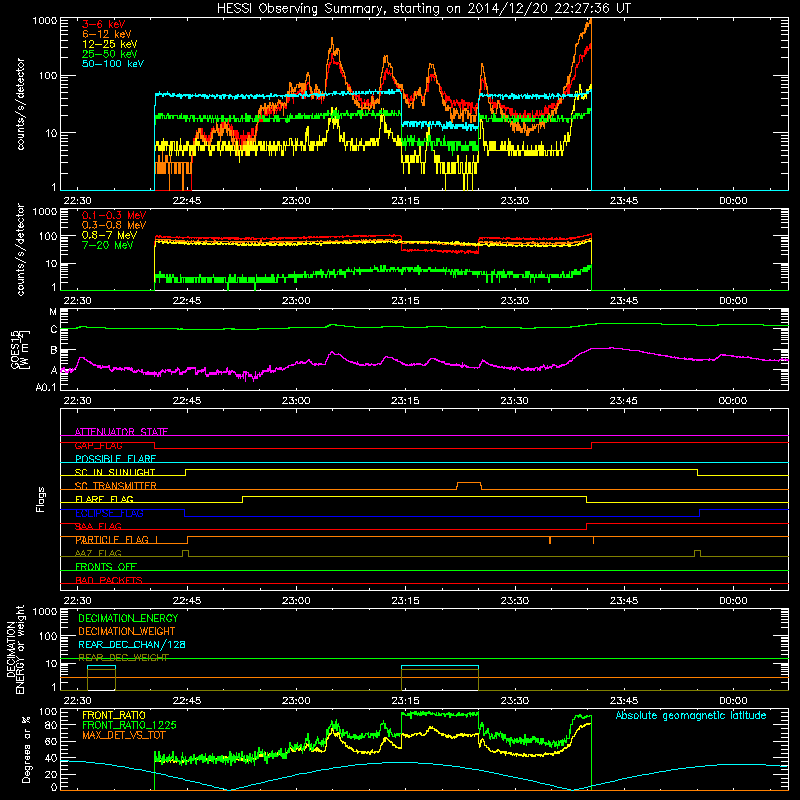
Task: Click the FRONT_RATIO legend label
Action: click(114, 715)
